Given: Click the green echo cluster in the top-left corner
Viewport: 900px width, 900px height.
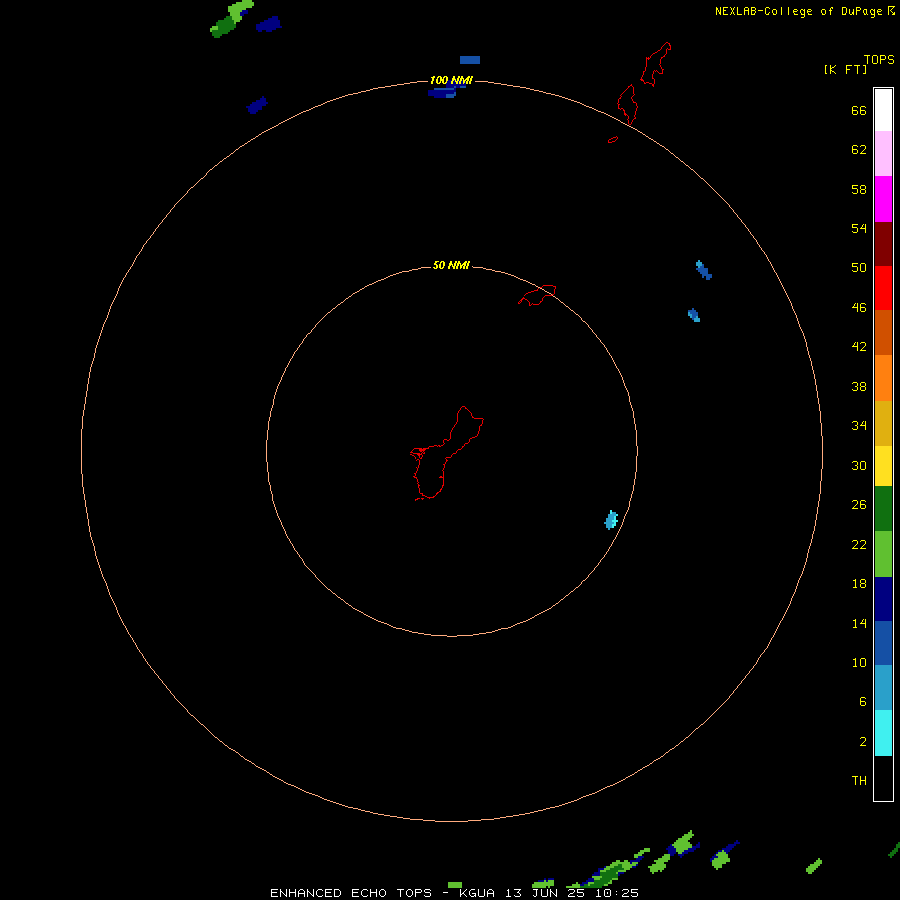Looking at the screenshot, I should 232,18.
